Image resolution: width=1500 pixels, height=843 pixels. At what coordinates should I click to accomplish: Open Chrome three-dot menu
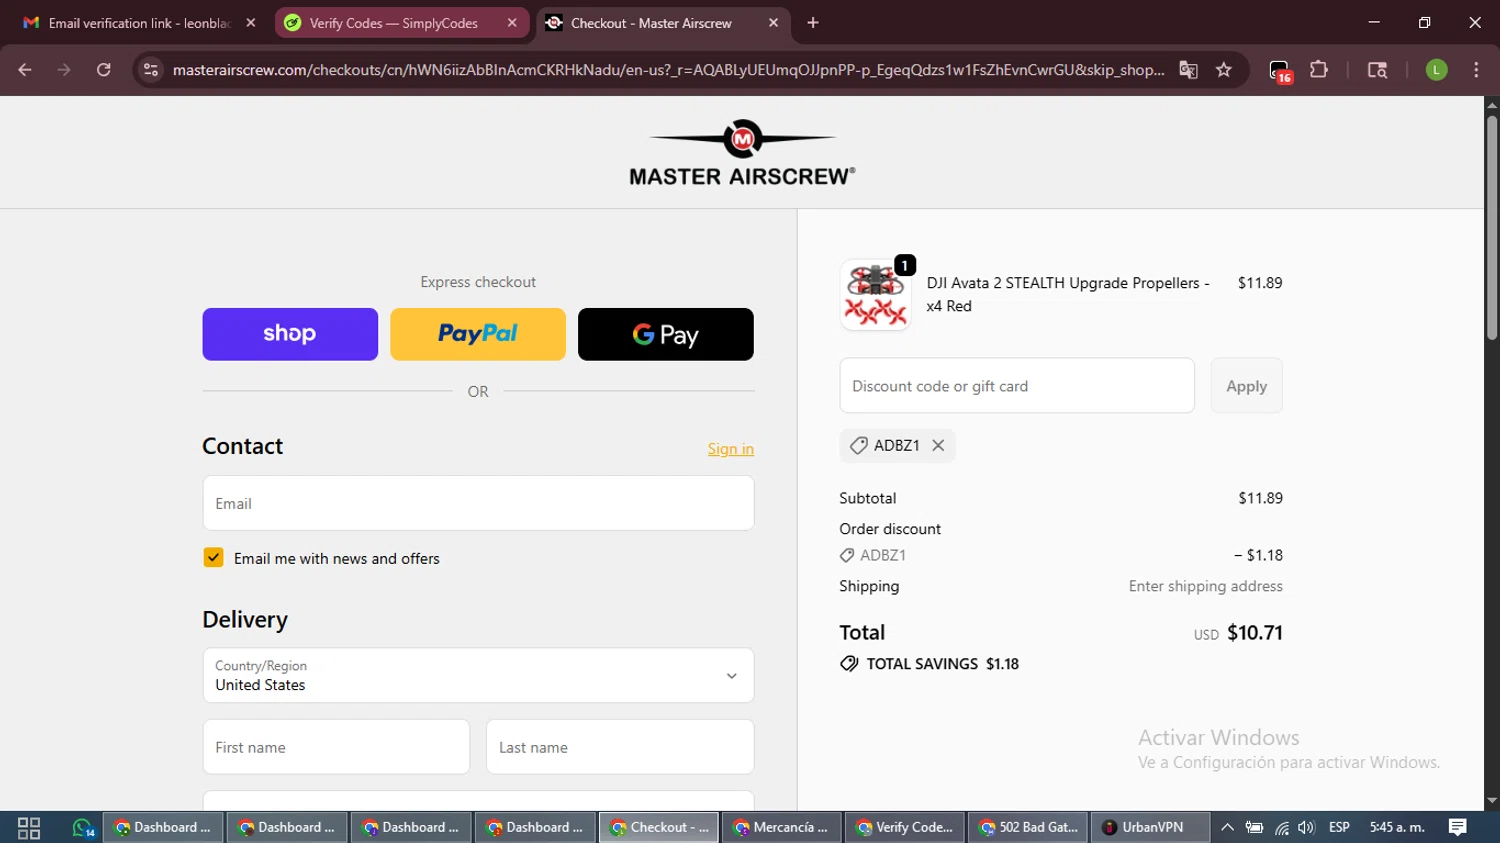[1476, 70]
